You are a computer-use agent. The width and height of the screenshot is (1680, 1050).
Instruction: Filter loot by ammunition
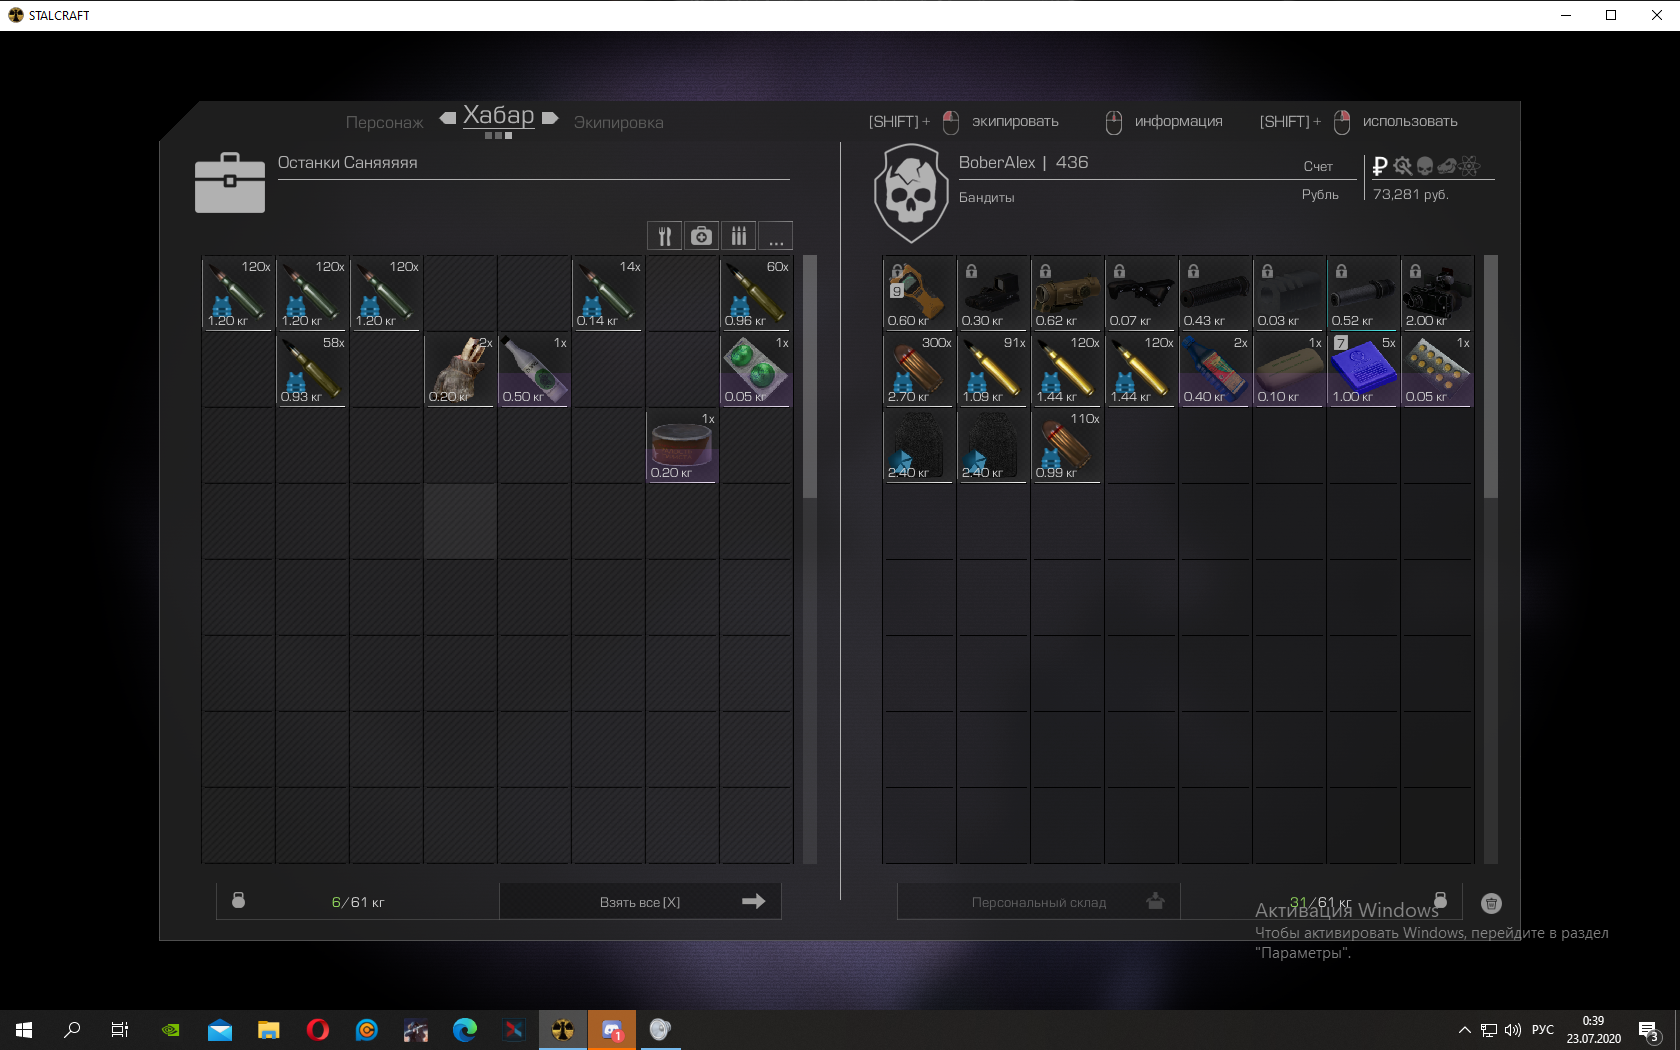738,236
